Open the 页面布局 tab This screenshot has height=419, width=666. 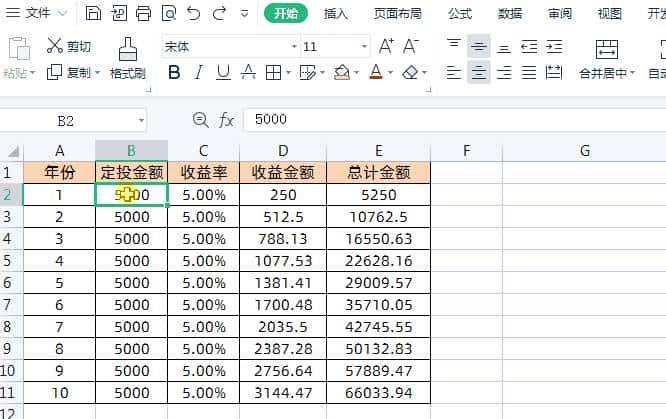tap(398, 14)
